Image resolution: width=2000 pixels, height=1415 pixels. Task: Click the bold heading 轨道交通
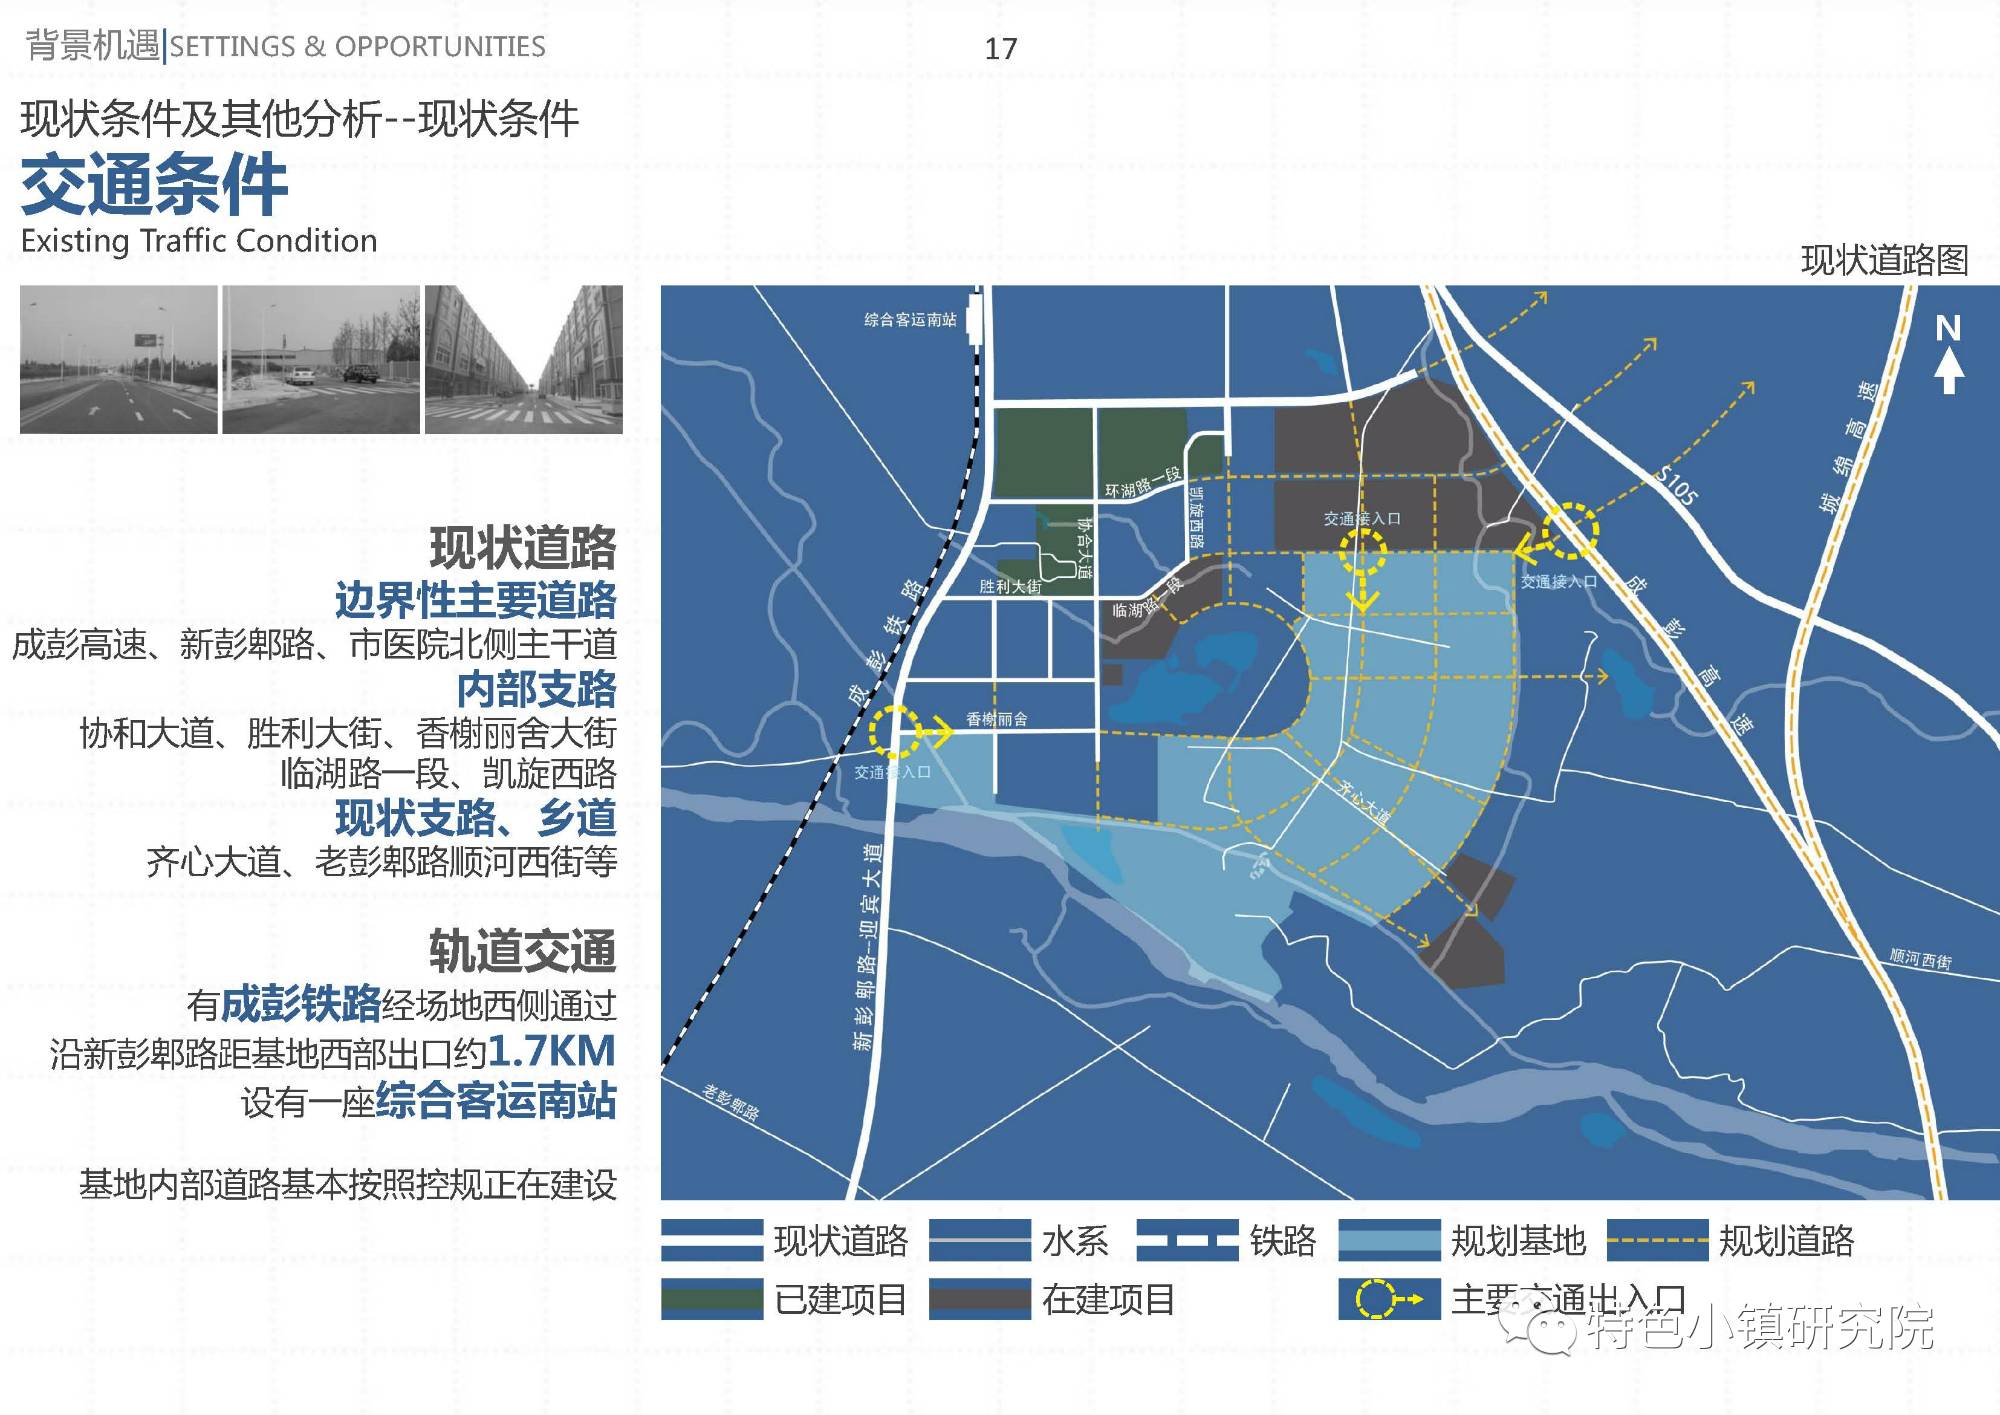pos(523,950)
